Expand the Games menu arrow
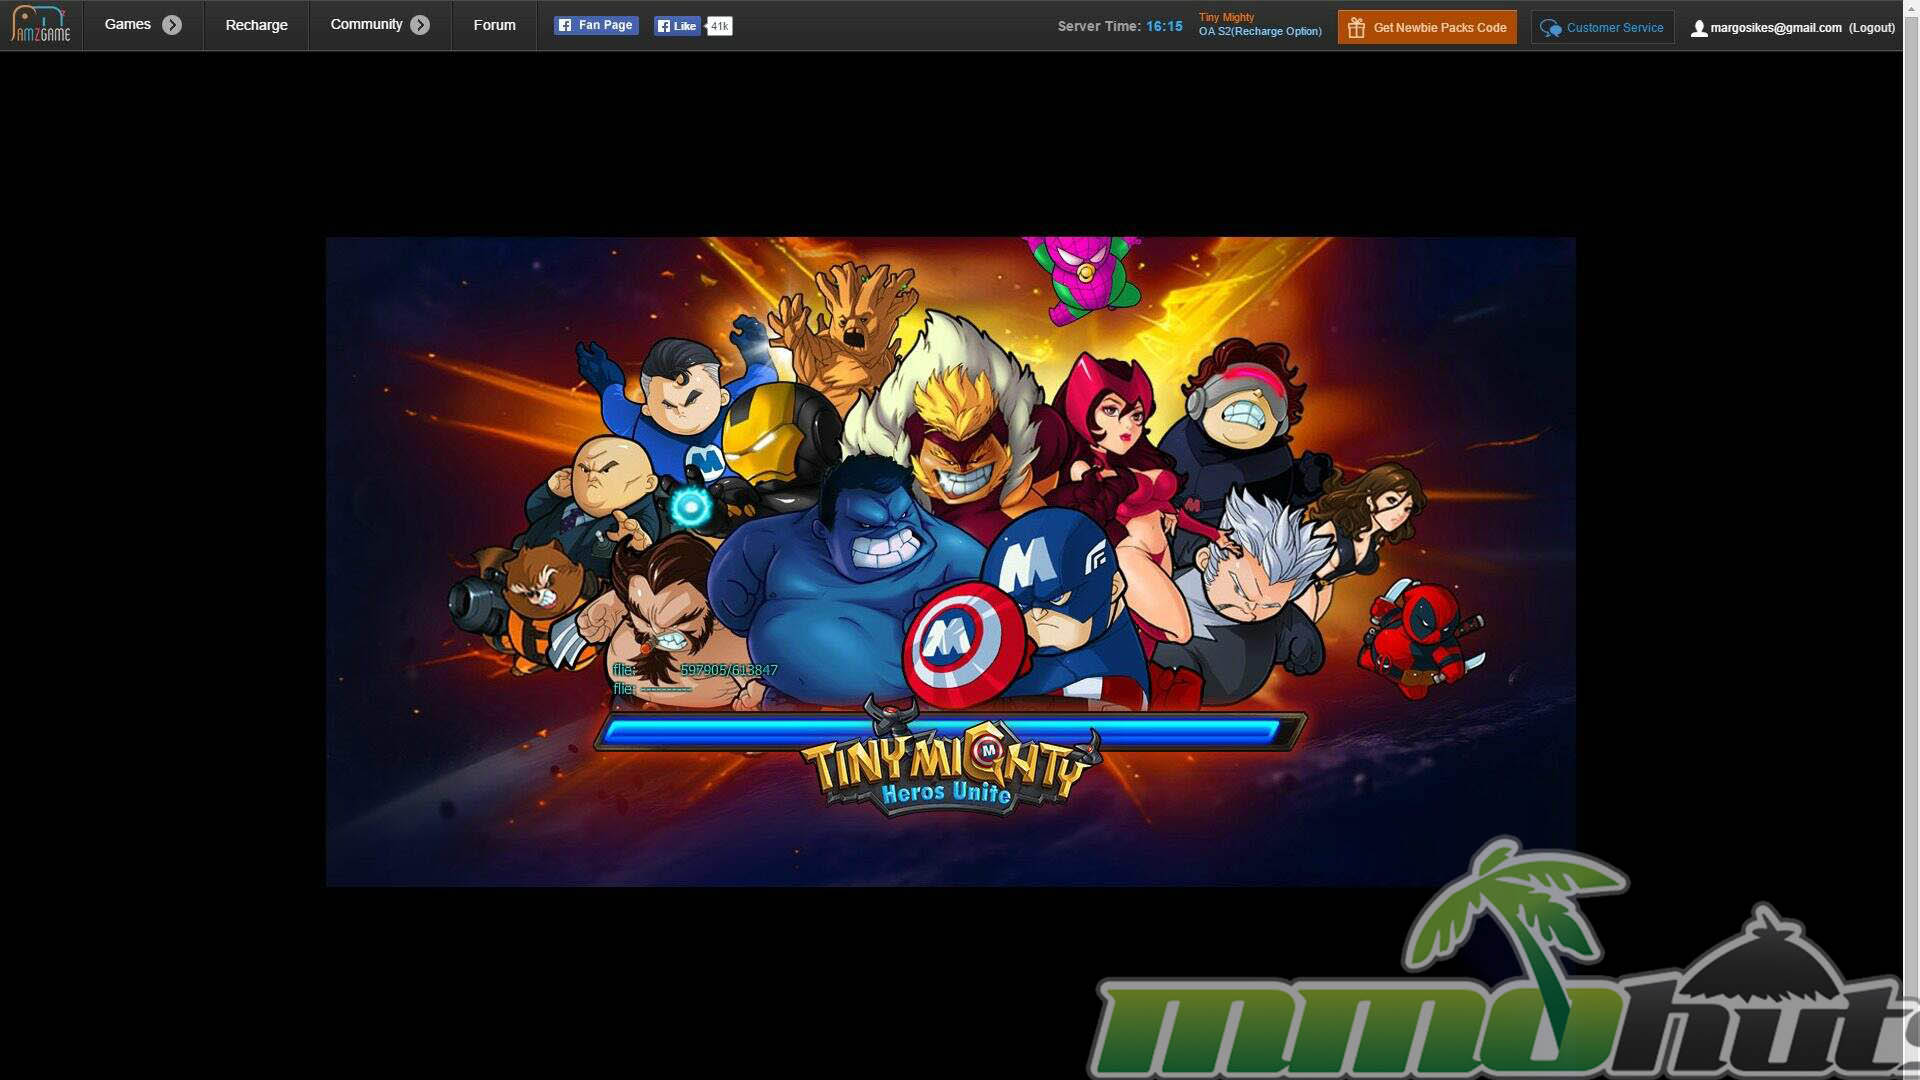 [172, 26]
